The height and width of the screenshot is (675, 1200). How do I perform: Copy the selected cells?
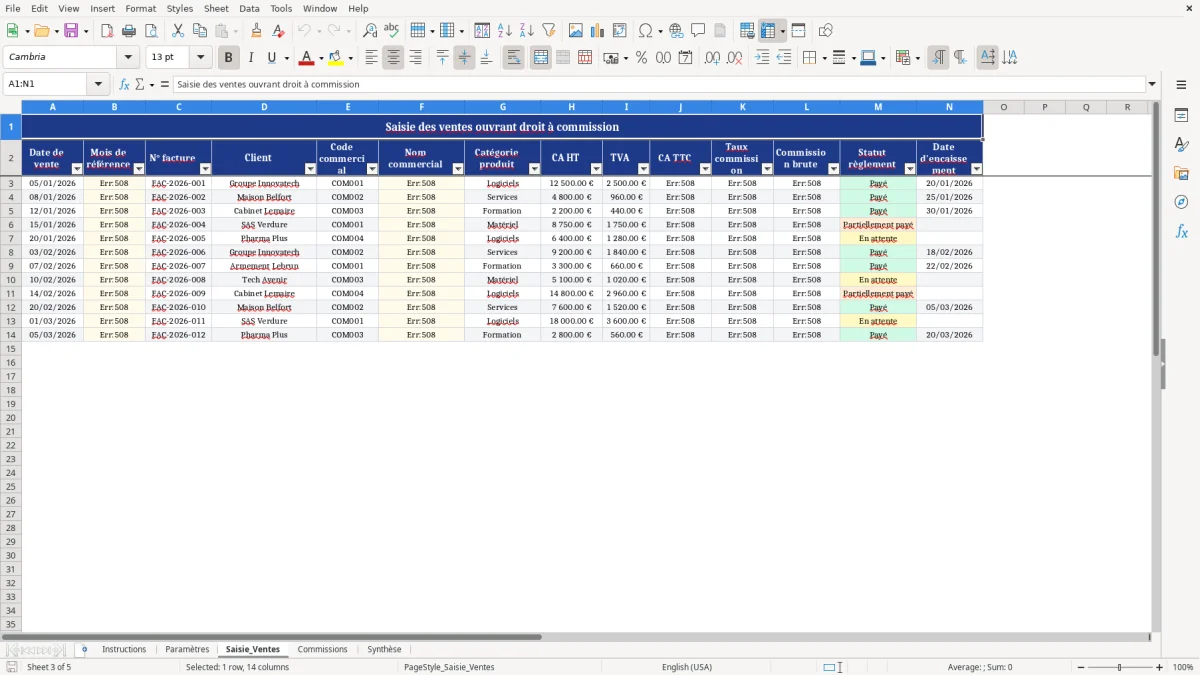(x=200, y=31)
